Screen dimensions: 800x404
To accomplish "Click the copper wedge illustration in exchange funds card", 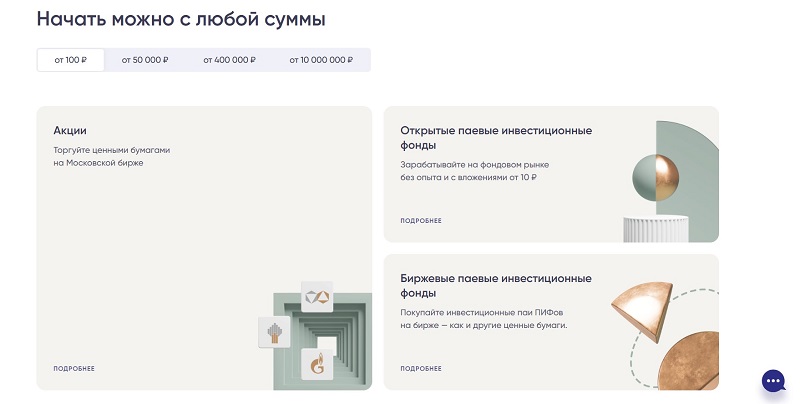I will pyautogui.click(x=642, y=311).
